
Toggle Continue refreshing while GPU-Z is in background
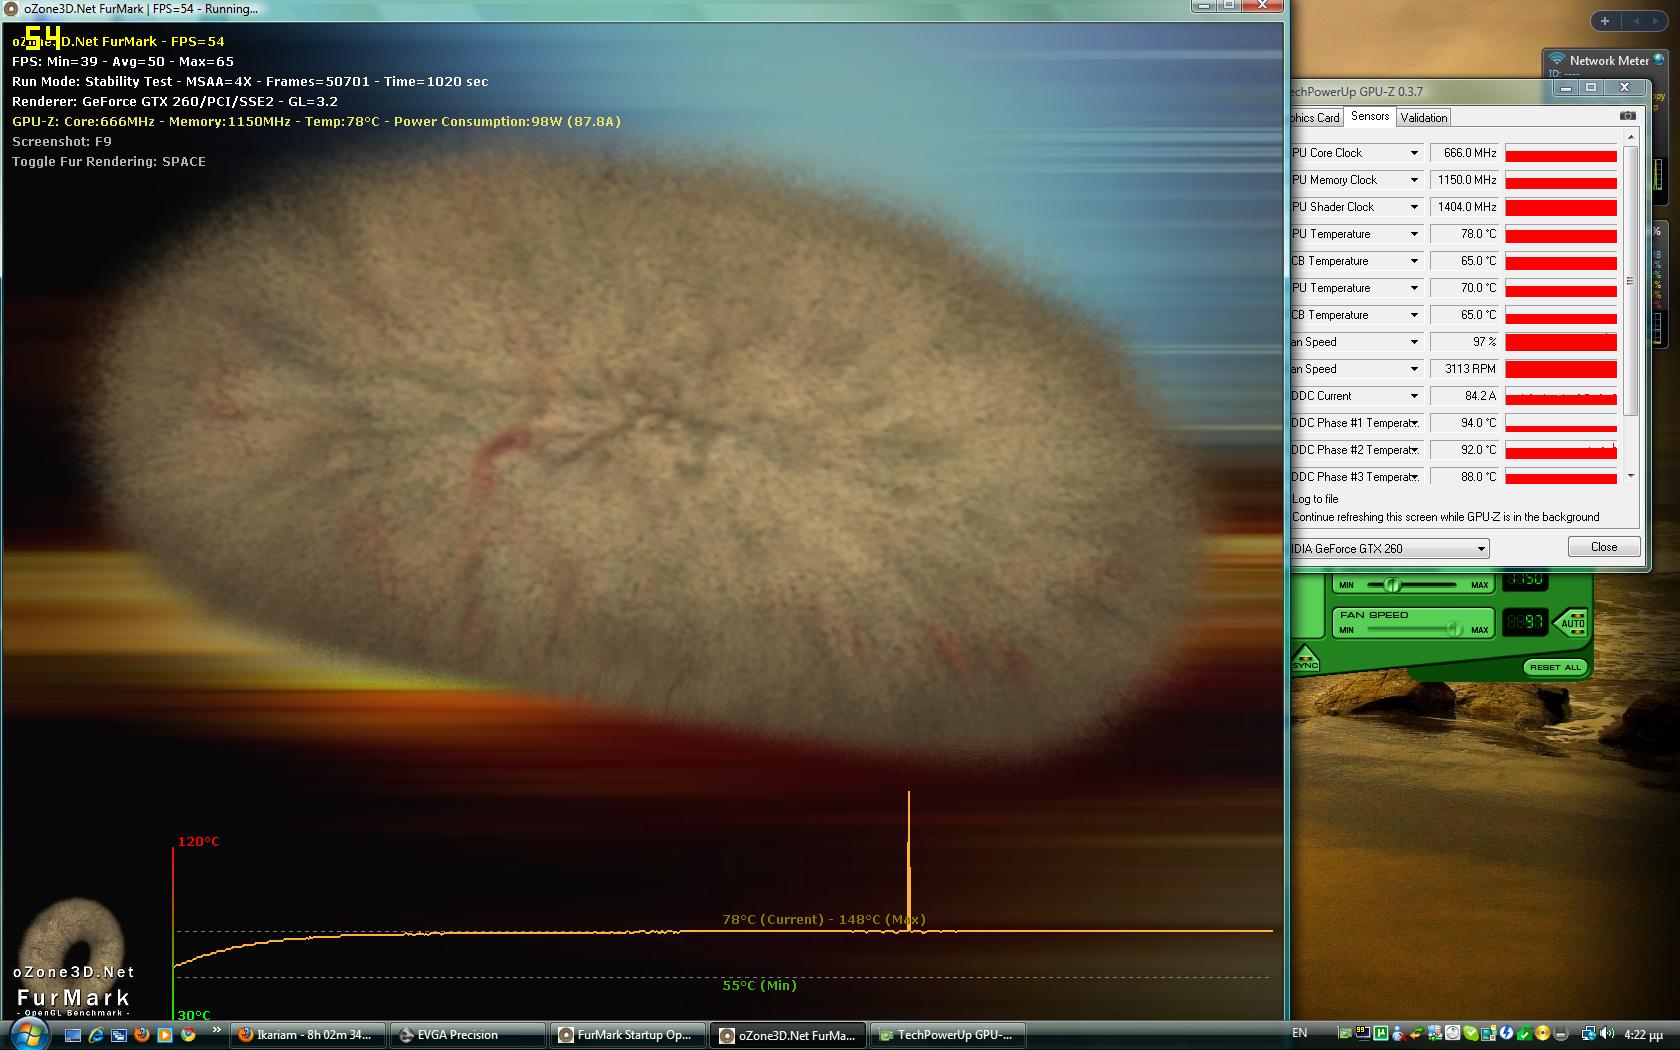1445,517
